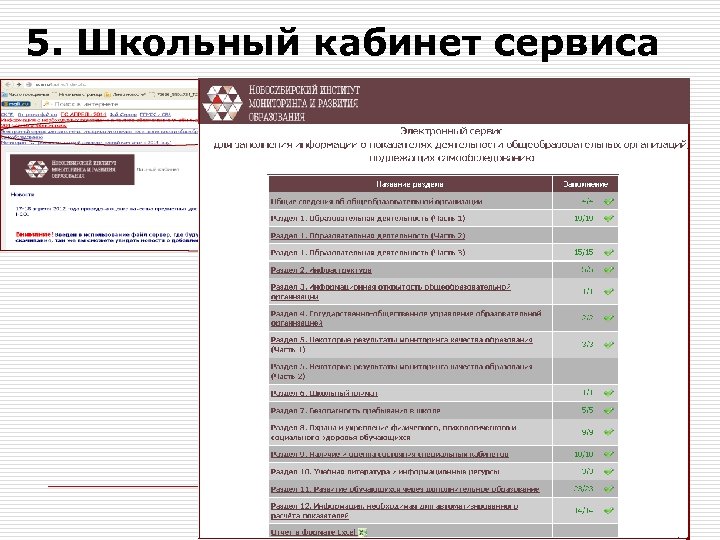Open 'Раздел 11. Развитие обучающихся' link
720x540 pixels.
(x=405, y=489)
